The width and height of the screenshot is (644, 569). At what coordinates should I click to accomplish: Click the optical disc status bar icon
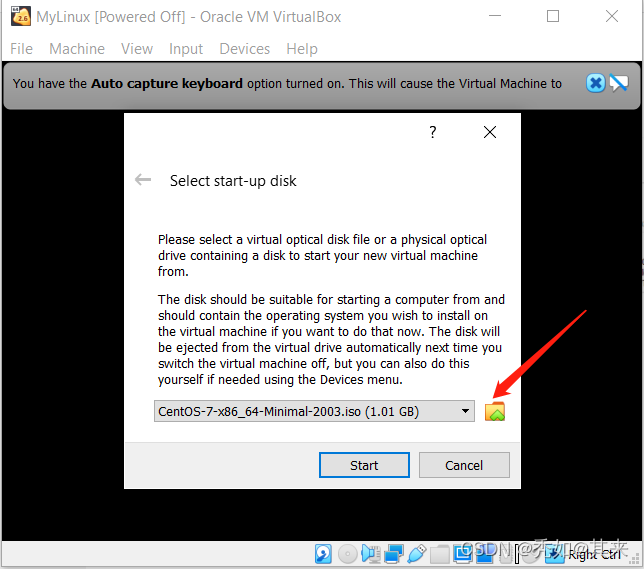tap(347, 554)
